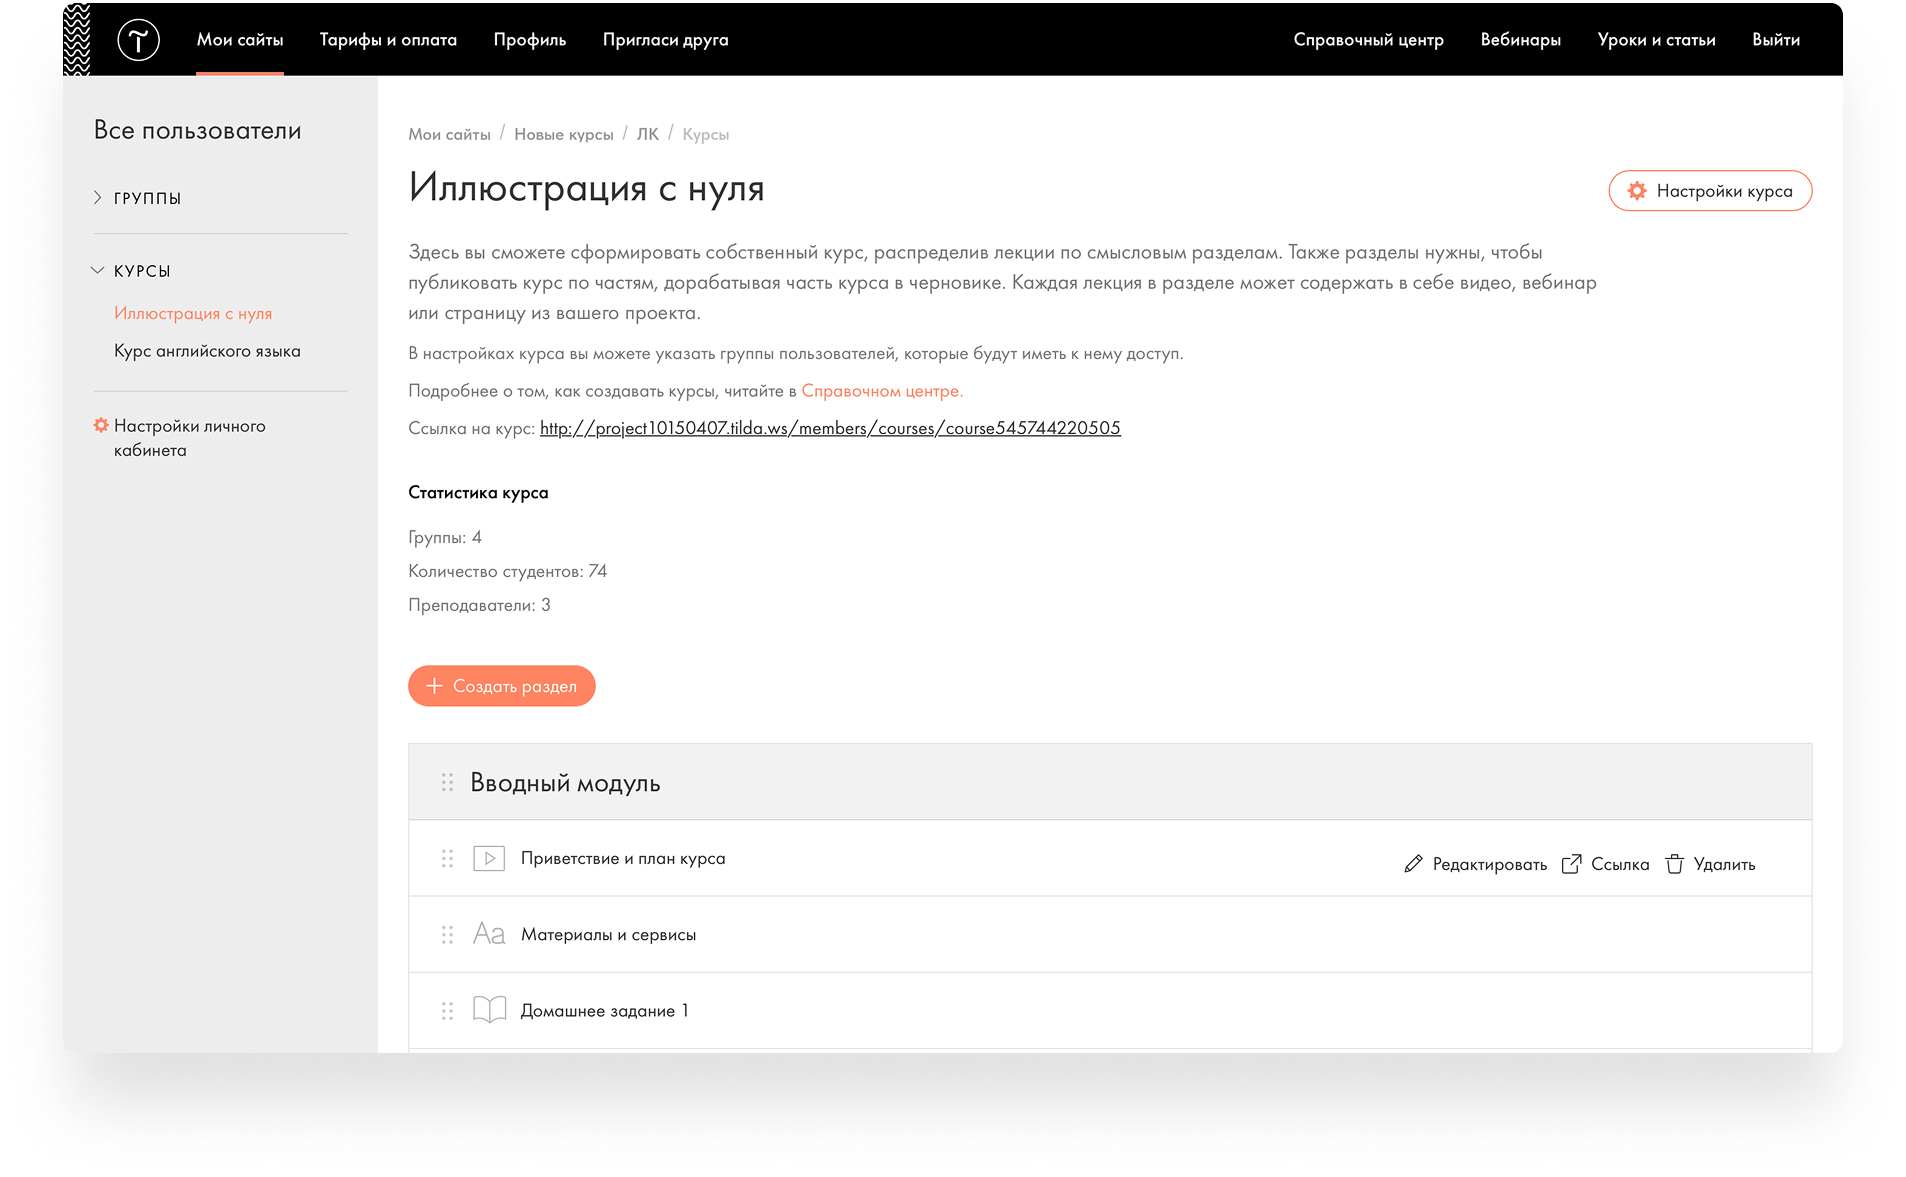Navigate to Новые курсы in the breadcrumb

[563, 134]
